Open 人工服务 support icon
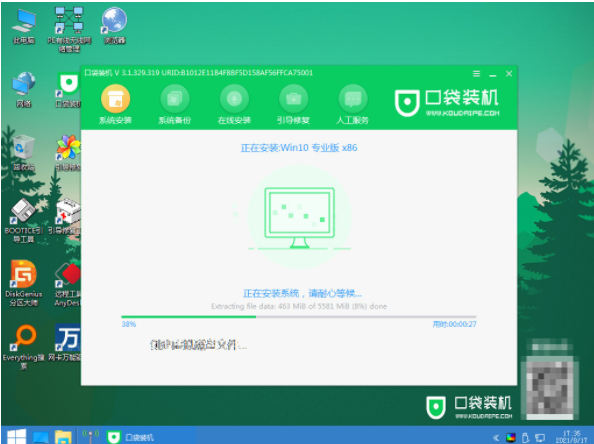 click(353, 105)
